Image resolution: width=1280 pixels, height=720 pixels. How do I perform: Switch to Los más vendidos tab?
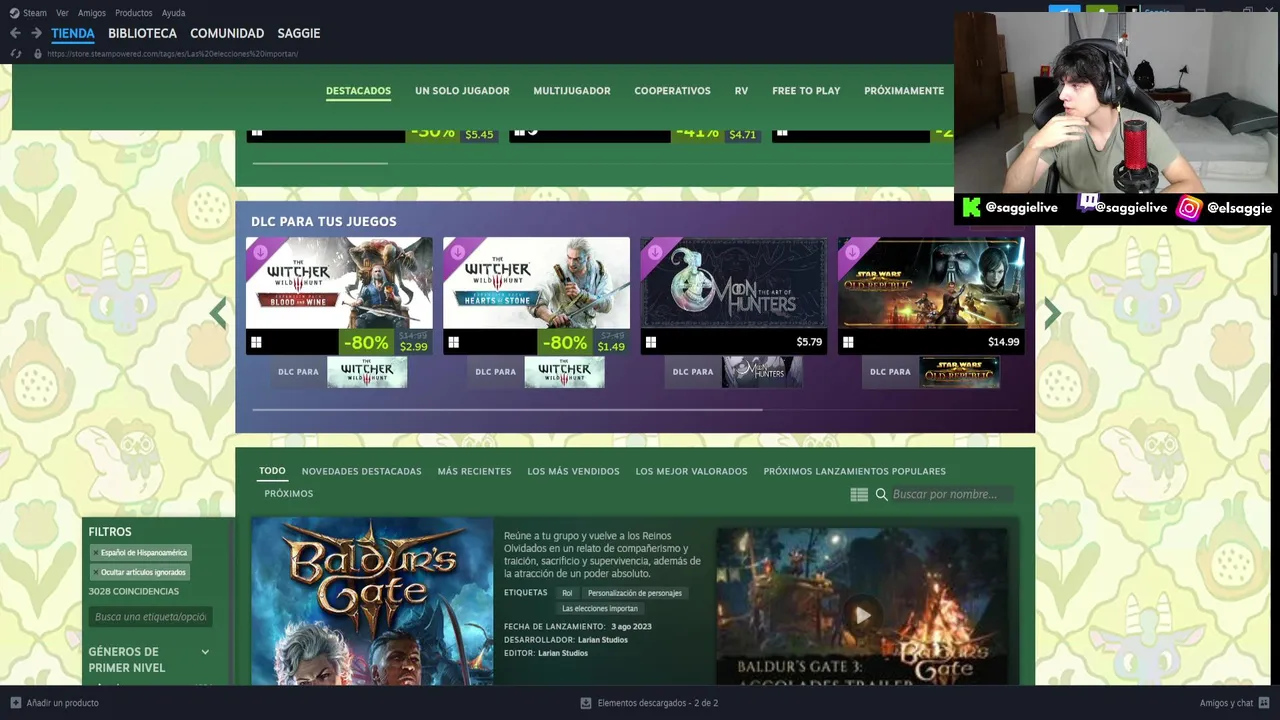point(573,471)
